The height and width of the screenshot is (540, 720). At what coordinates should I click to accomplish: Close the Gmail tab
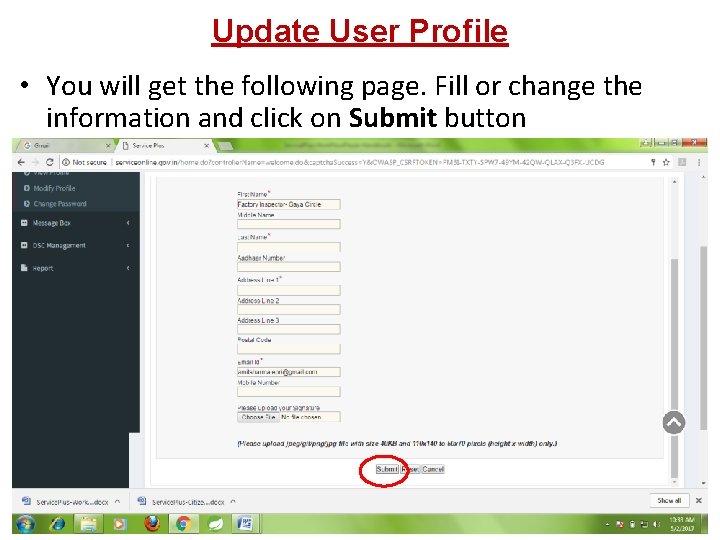108,146
